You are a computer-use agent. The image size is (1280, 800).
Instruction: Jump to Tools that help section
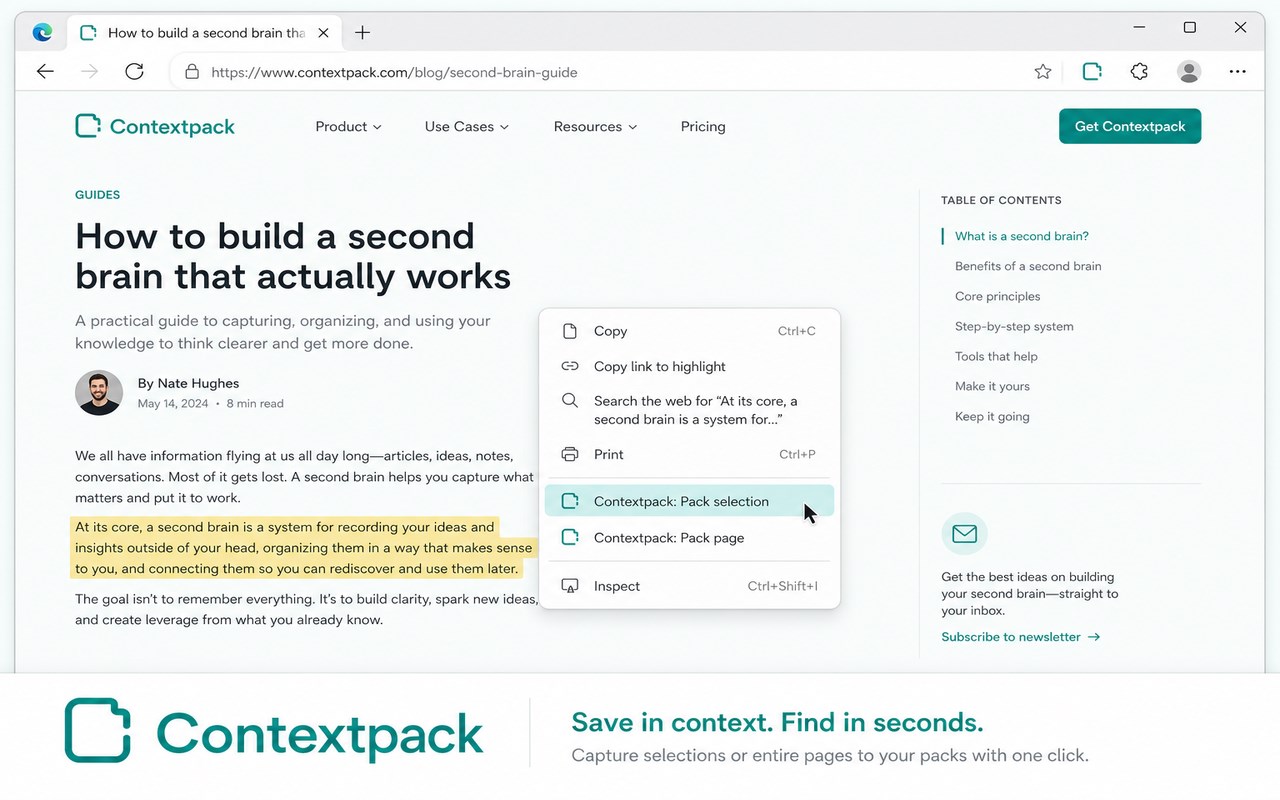(x=996, y=356)
